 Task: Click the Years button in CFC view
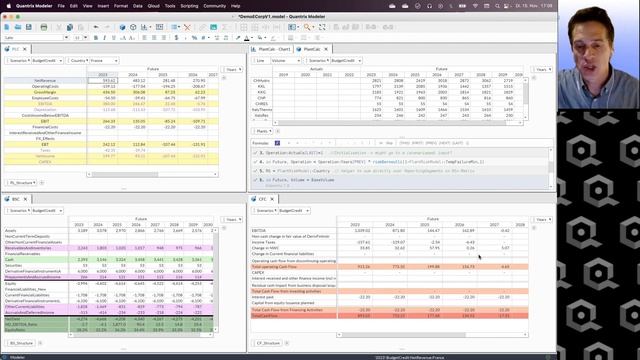542,220
